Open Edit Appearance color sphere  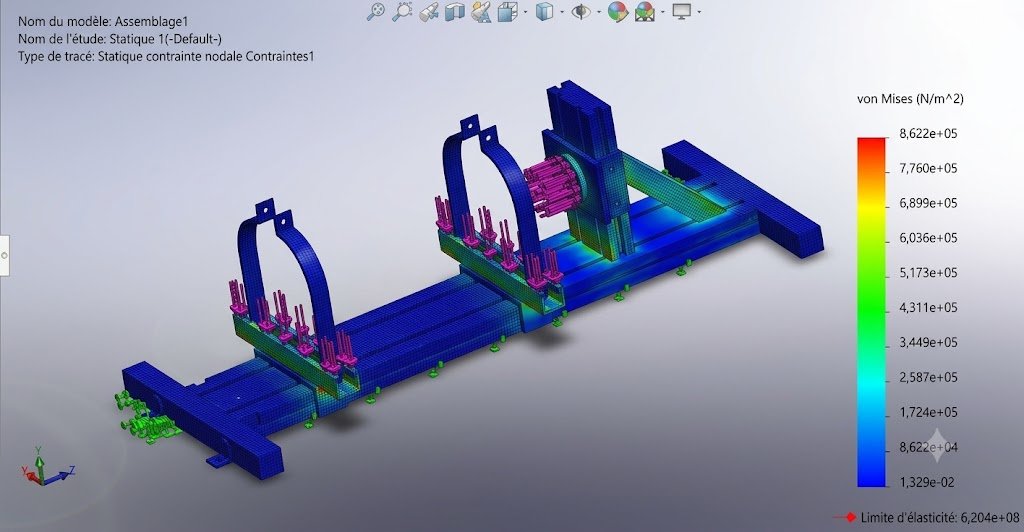617,12
